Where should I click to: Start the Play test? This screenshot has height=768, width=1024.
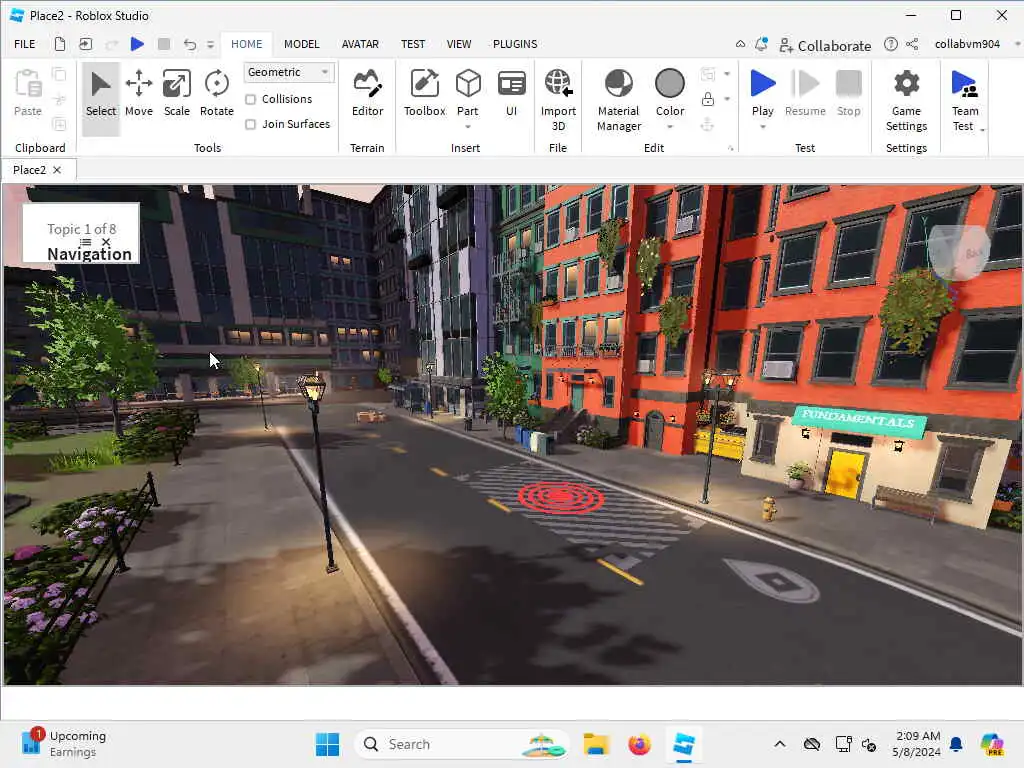tap(762, 93)
